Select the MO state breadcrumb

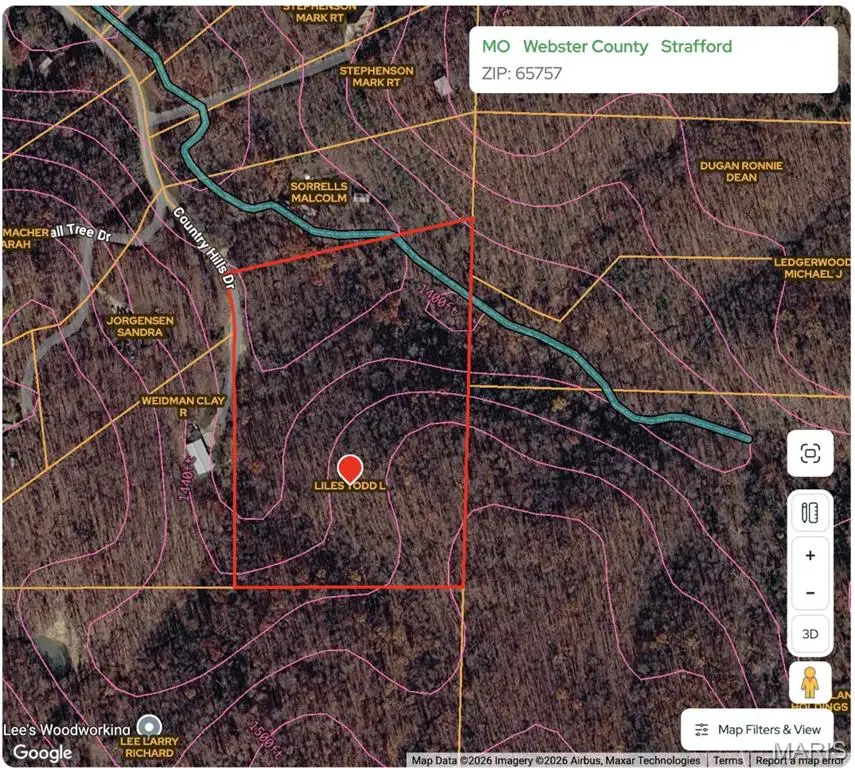coord(495,47)
